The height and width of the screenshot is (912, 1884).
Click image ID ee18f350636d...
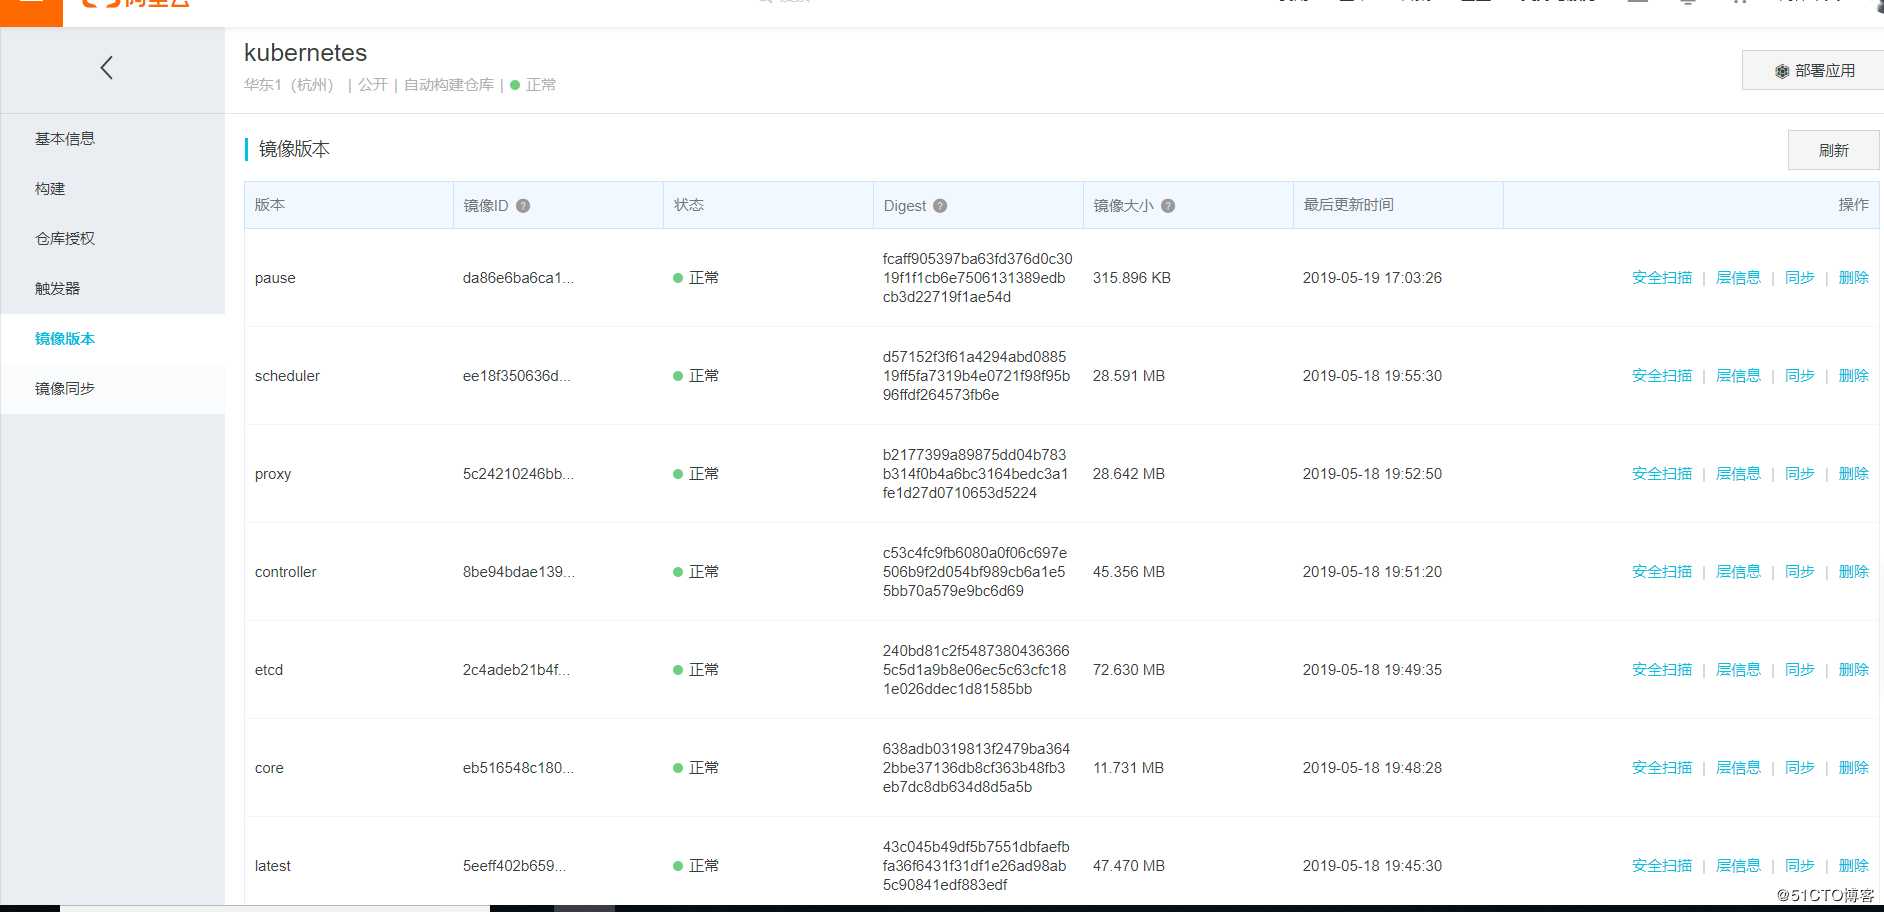point(516,376)
